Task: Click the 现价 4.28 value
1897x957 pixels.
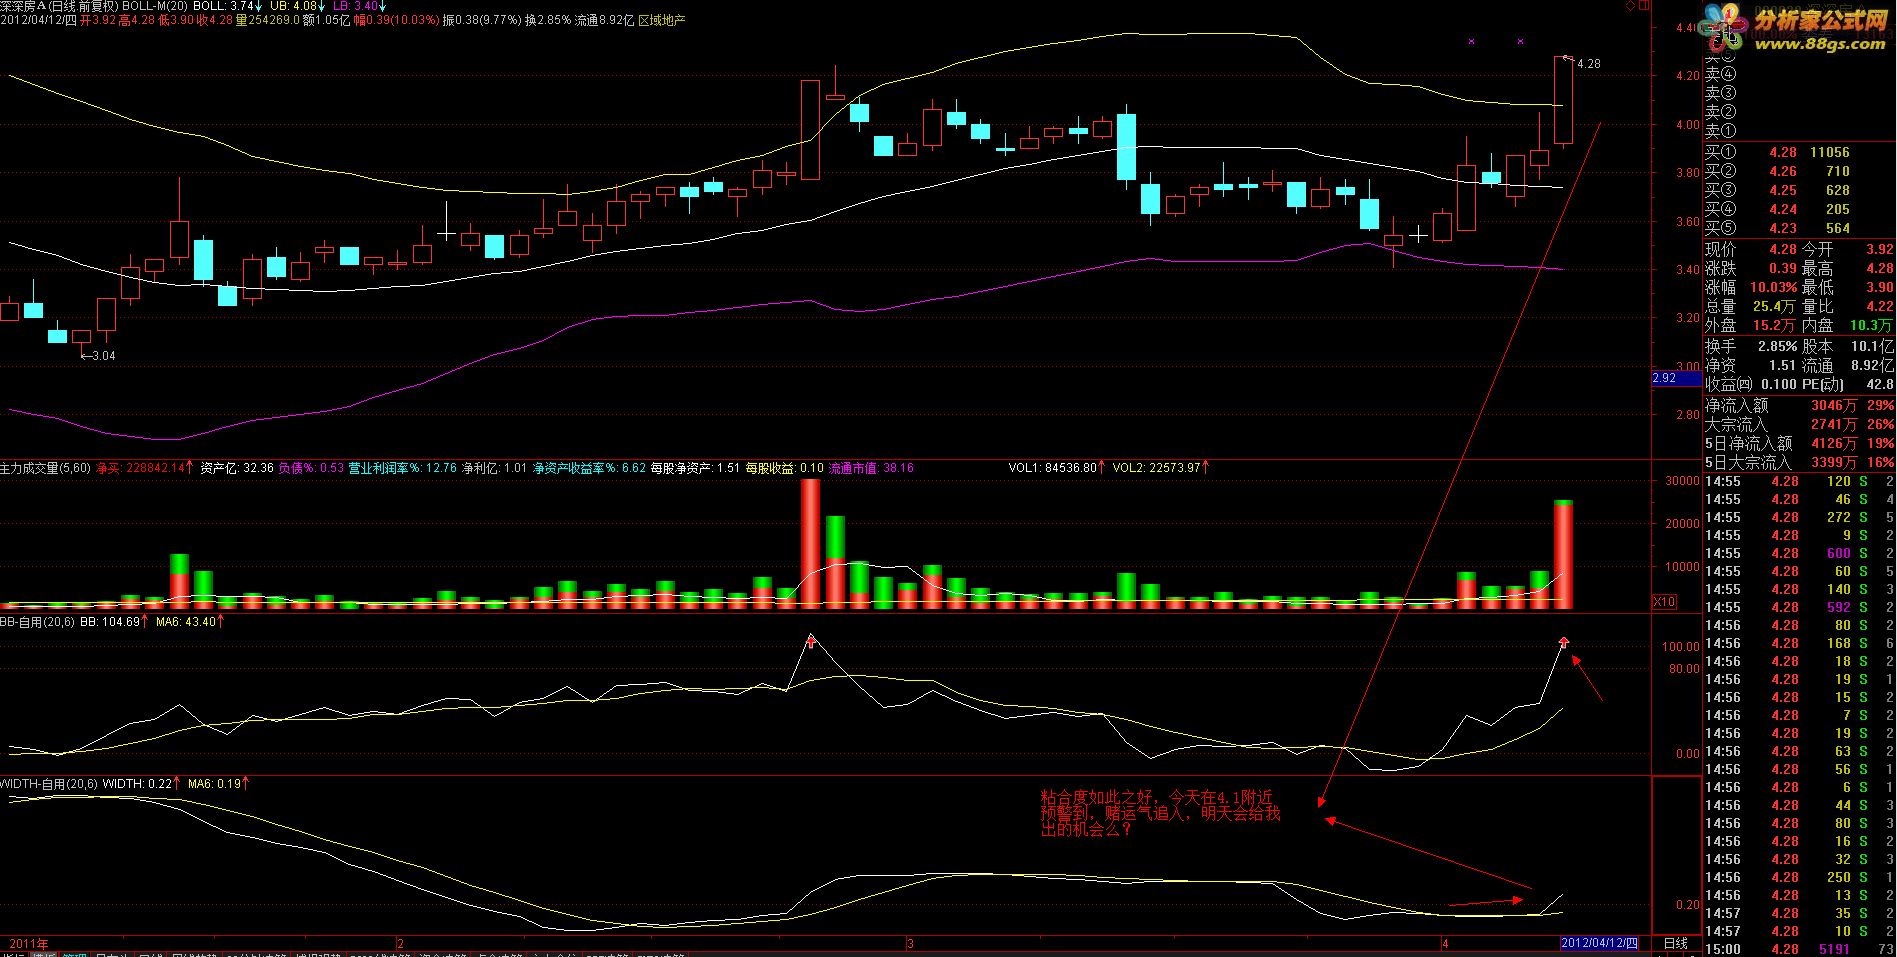Action: click(1783, 249)
